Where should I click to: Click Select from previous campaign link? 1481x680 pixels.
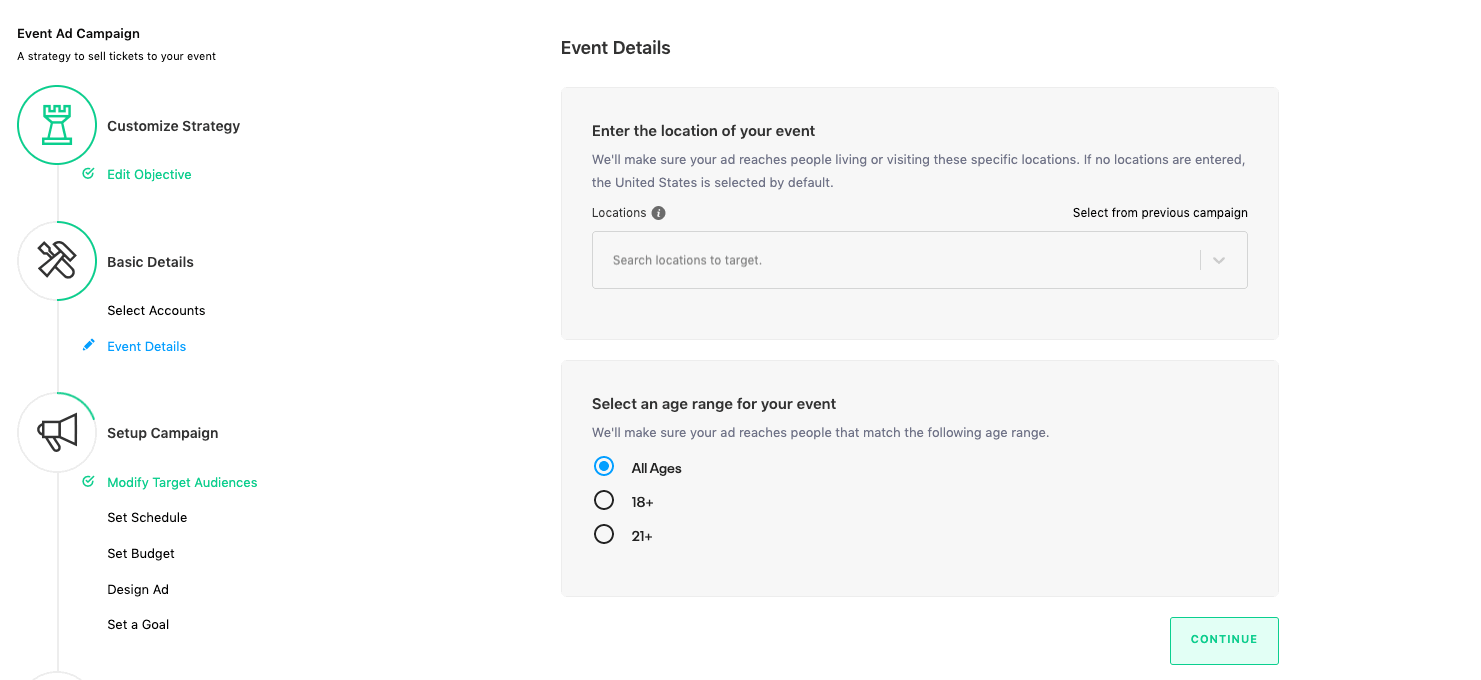(1160, 213)
